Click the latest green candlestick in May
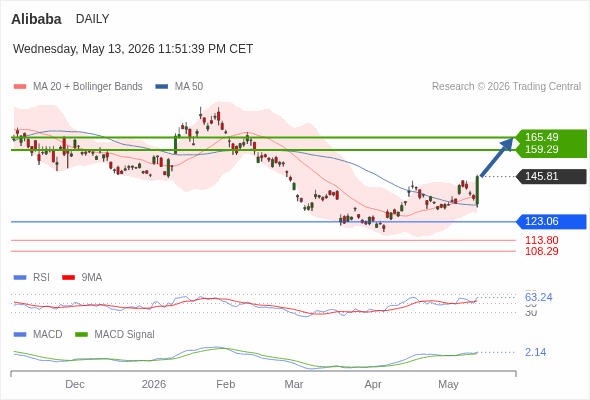Image resolution: width=590 pixels, height=400 pixels. pyautogui.click(x=477, y=191)
